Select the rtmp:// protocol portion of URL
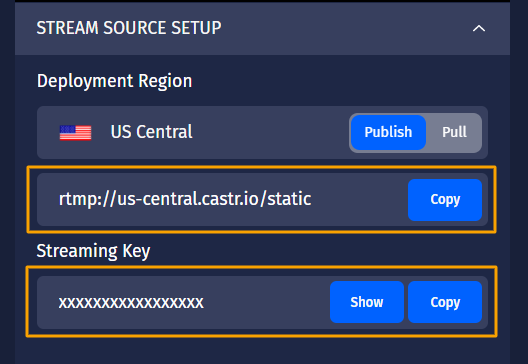Viewport: 528px width, 364px height. pyautogui.click(x=88, y=199)
